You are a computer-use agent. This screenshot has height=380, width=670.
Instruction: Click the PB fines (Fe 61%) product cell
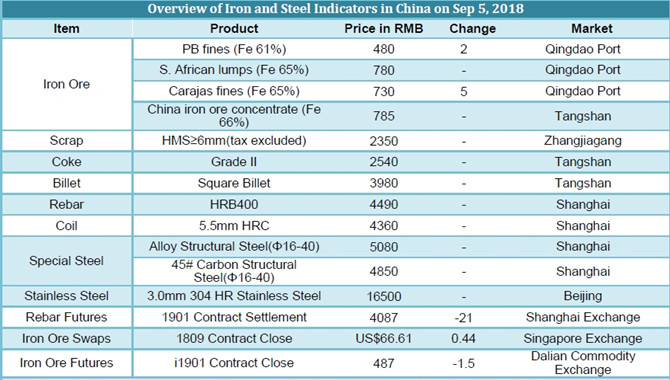234,49
